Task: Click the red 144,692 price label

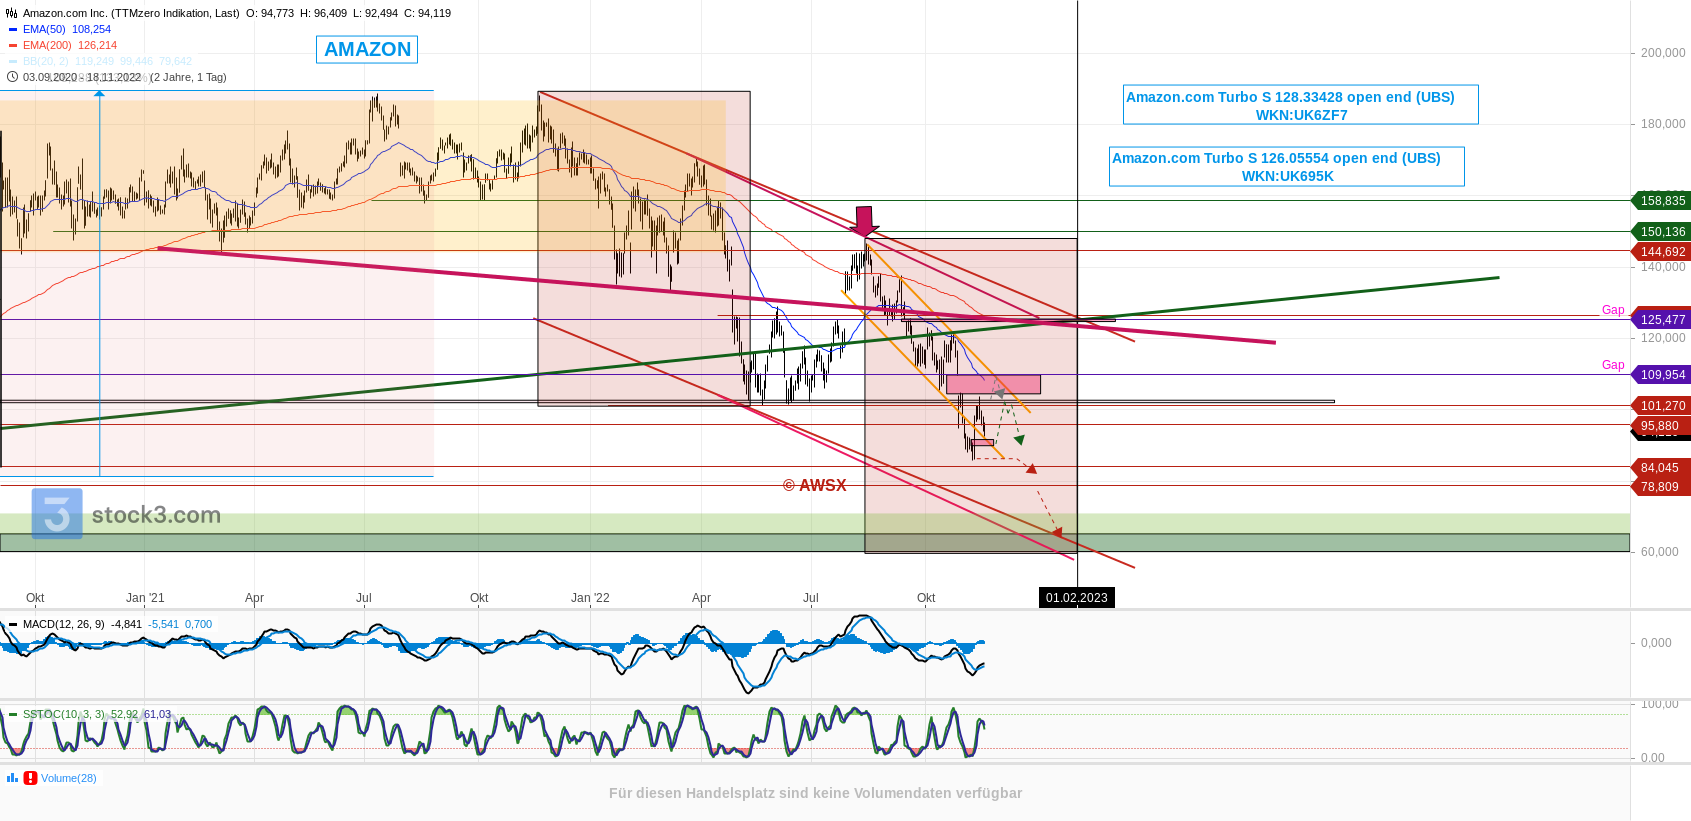Action: (x=1662, y=252)
